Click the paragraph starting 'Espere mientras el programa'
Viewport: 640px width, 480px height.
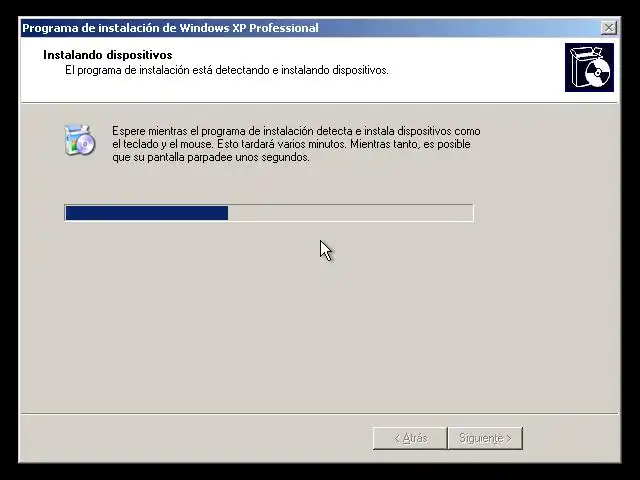pyautogui.click(x=296, y=144)
